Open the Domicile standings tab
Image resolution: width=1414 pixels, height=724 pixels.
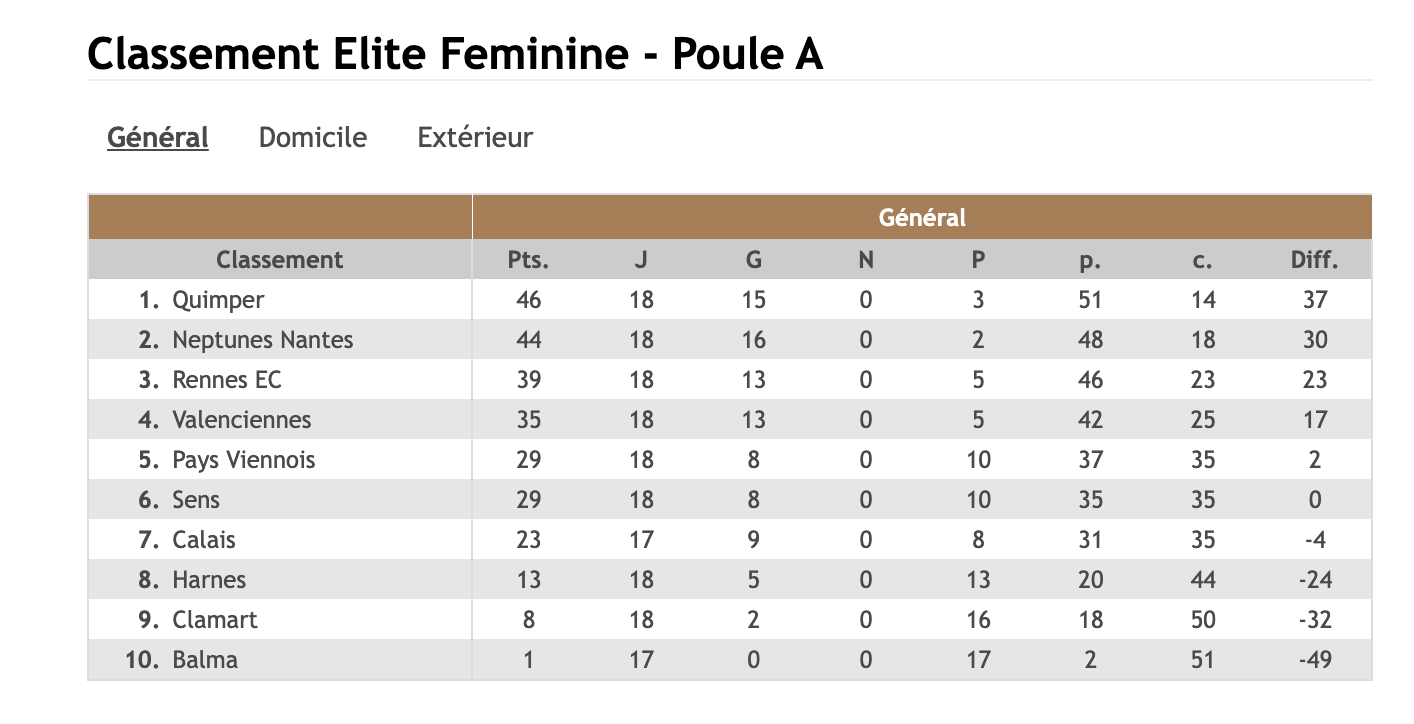point(312,137)
